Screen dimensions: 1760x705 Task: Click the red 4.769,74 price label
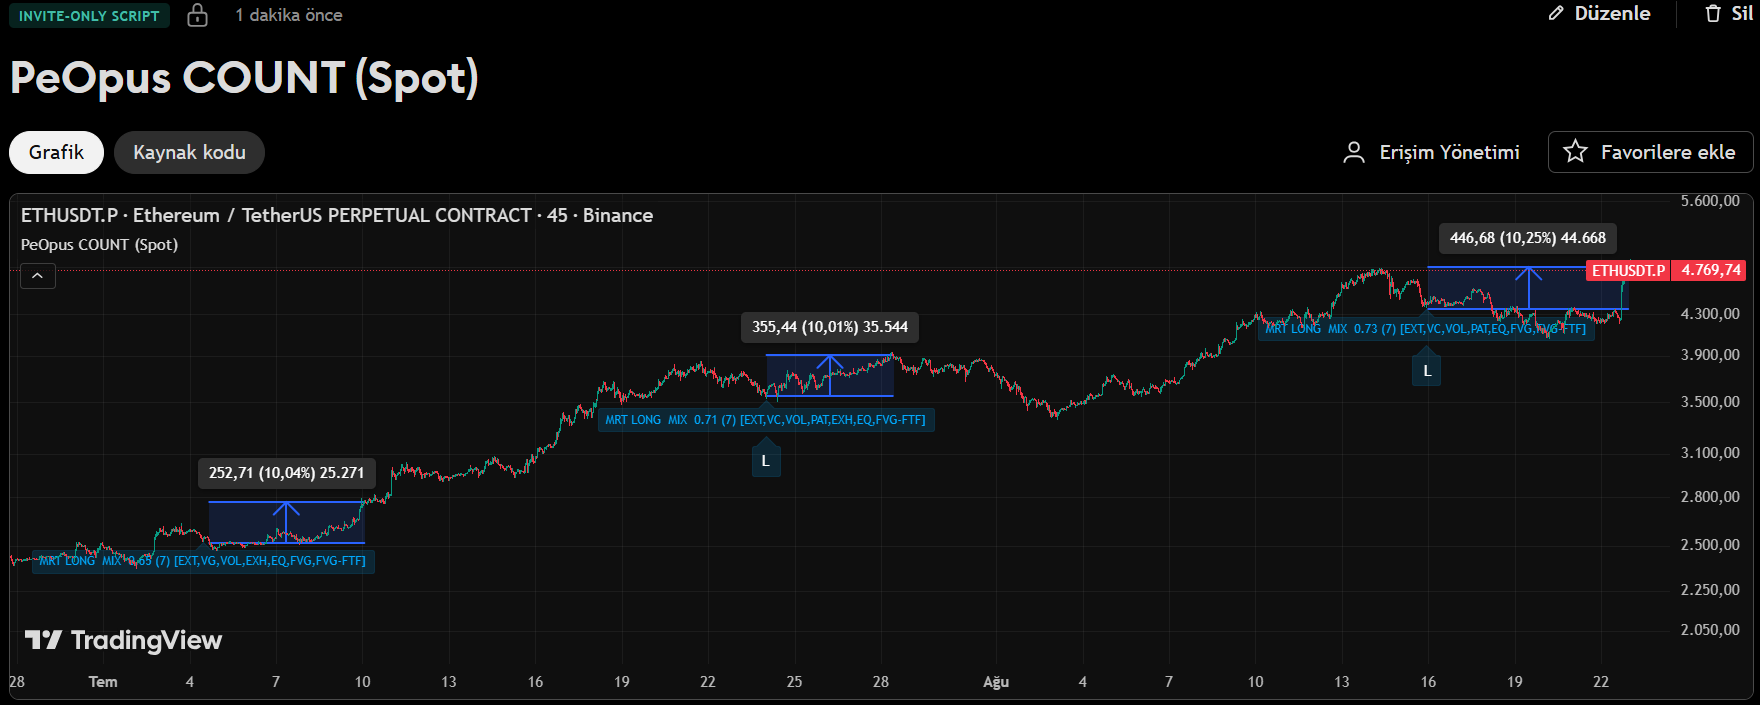tap(1710, 270)
